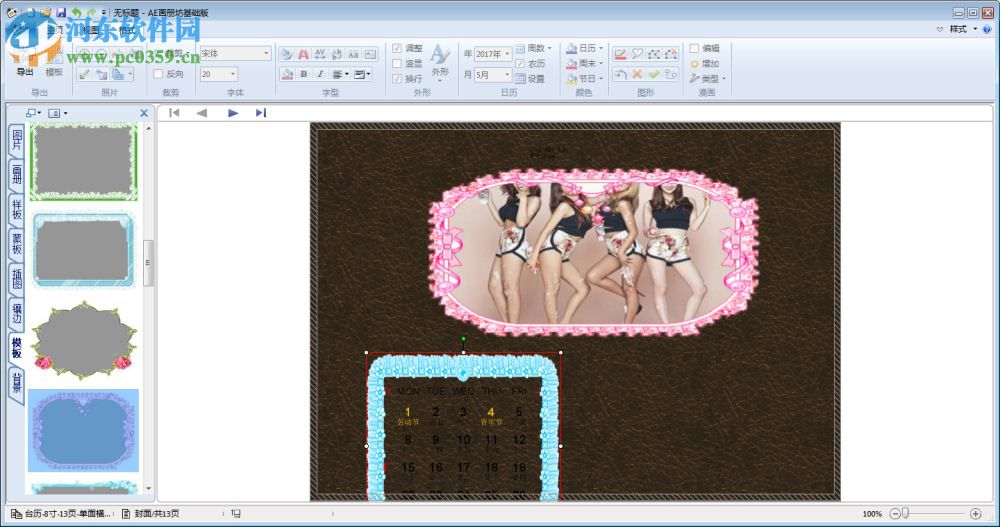Toggle the 农历 lunar calendar checkbox

pos(531,64)
